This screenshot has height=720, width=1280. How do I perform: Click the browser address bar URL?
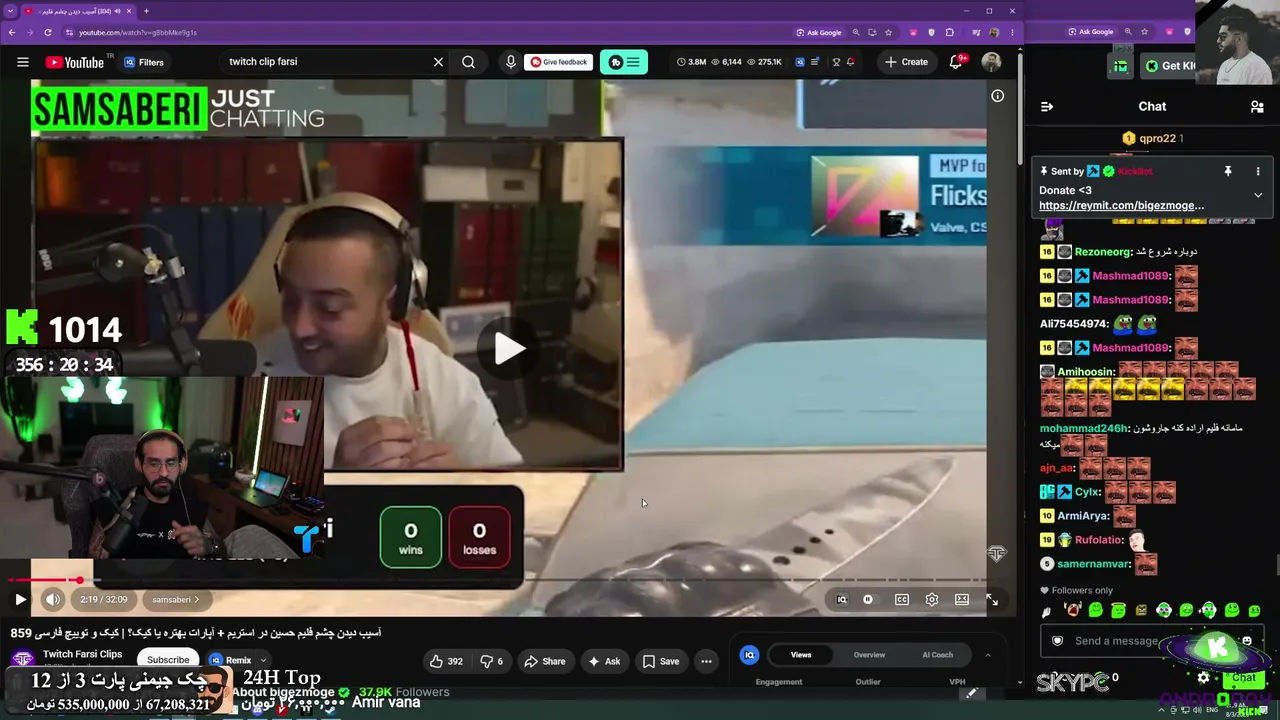coord(138,32)
